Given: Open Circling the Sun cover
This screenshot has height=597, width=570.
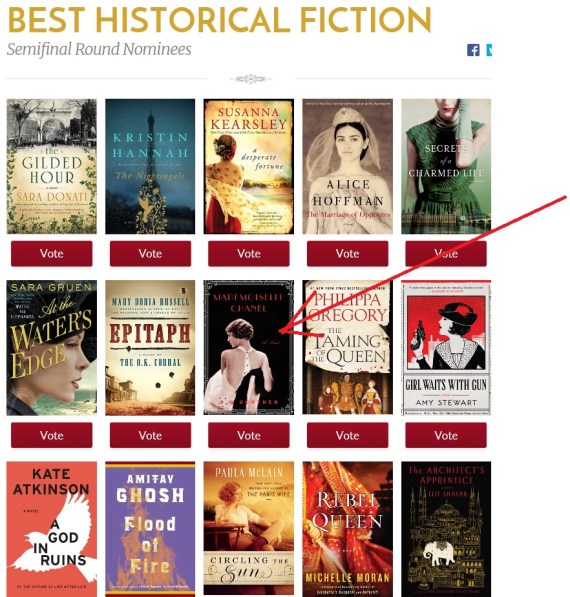Looking at the screenshot, I should (x=249, y=528).
